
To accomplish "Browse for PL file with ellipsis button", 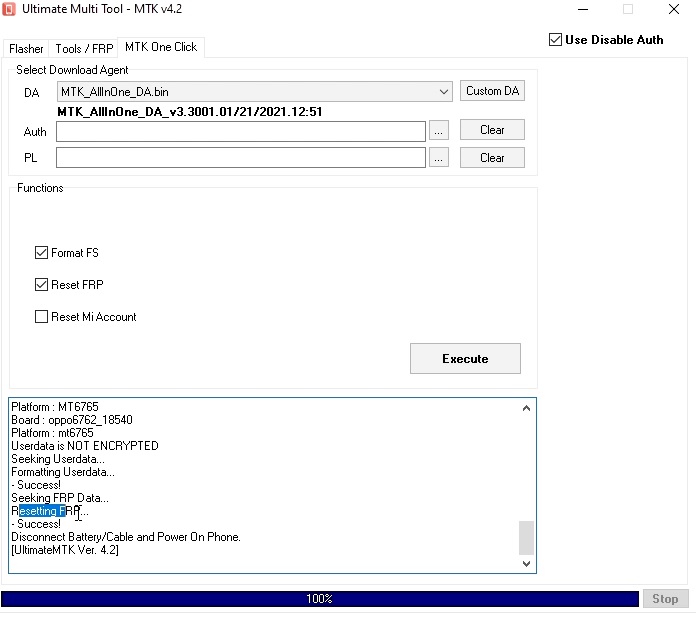I will 439,158.
